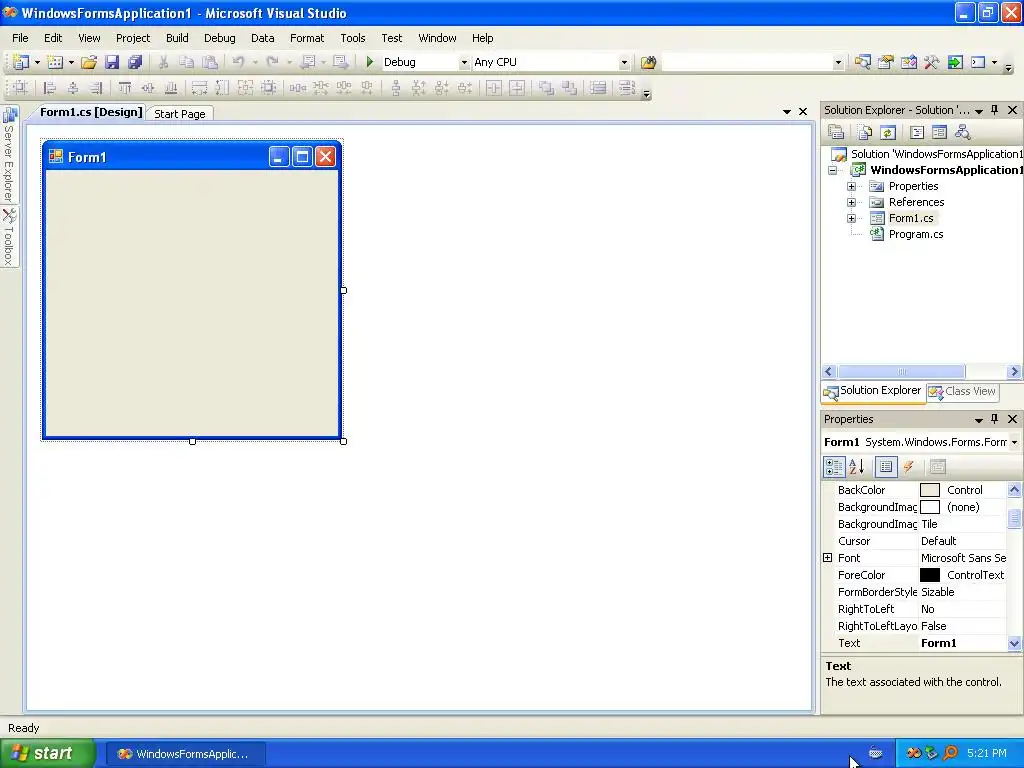Image resolution: width=1024 pixels, height=768 pixels.
Task: Save Form1.cs with the floppy disk icon
Action: pos(112,62)
